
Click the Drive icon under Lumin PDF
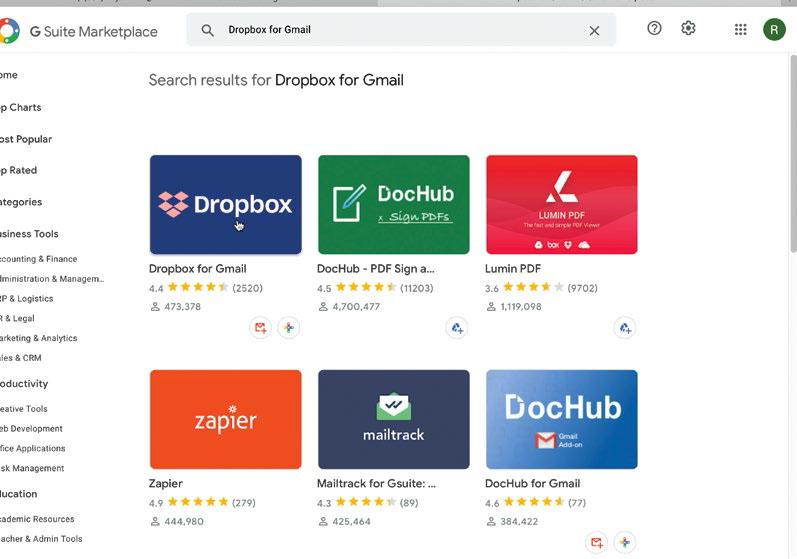pyautogui.click(x=625, y=328)
